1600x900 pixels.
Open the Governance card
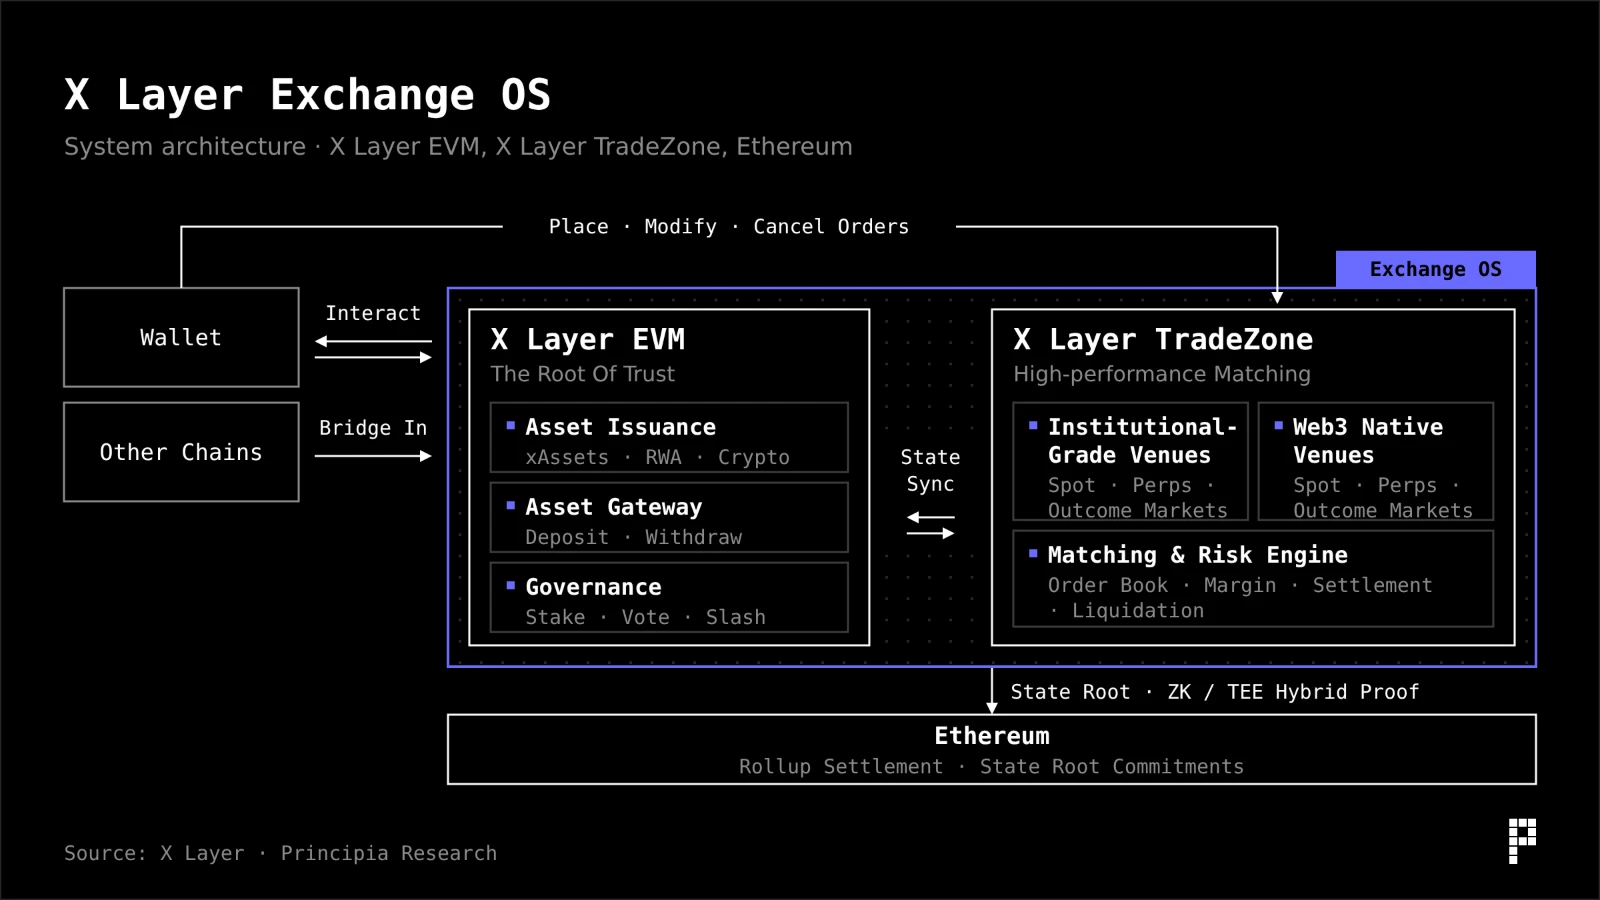click(669, 597)
